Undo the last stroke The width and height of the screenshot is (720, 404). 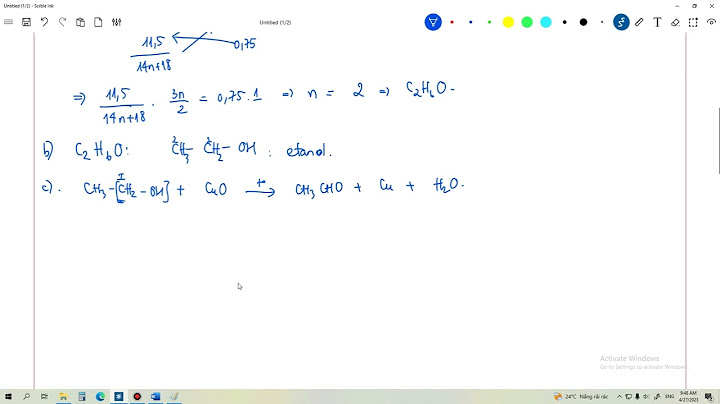tap(44, 22)
